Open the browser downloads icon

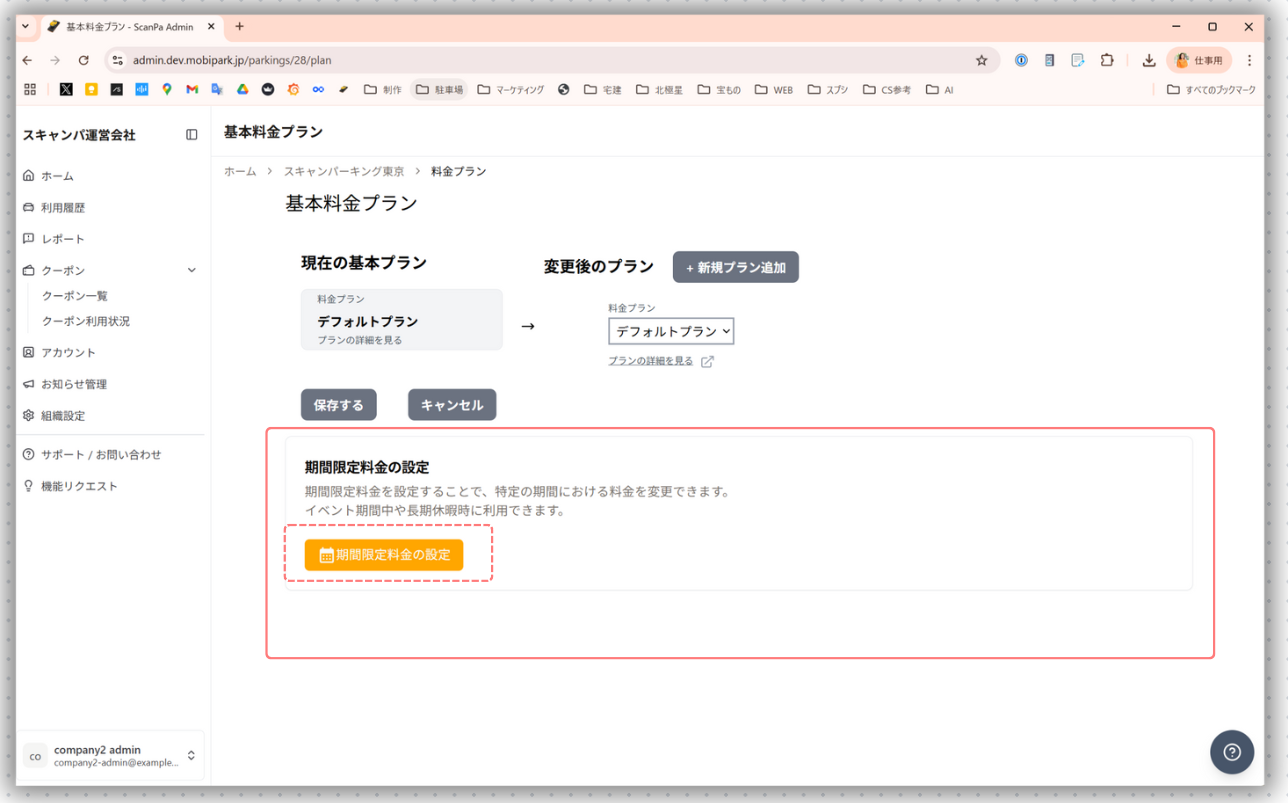point(1149,60)
